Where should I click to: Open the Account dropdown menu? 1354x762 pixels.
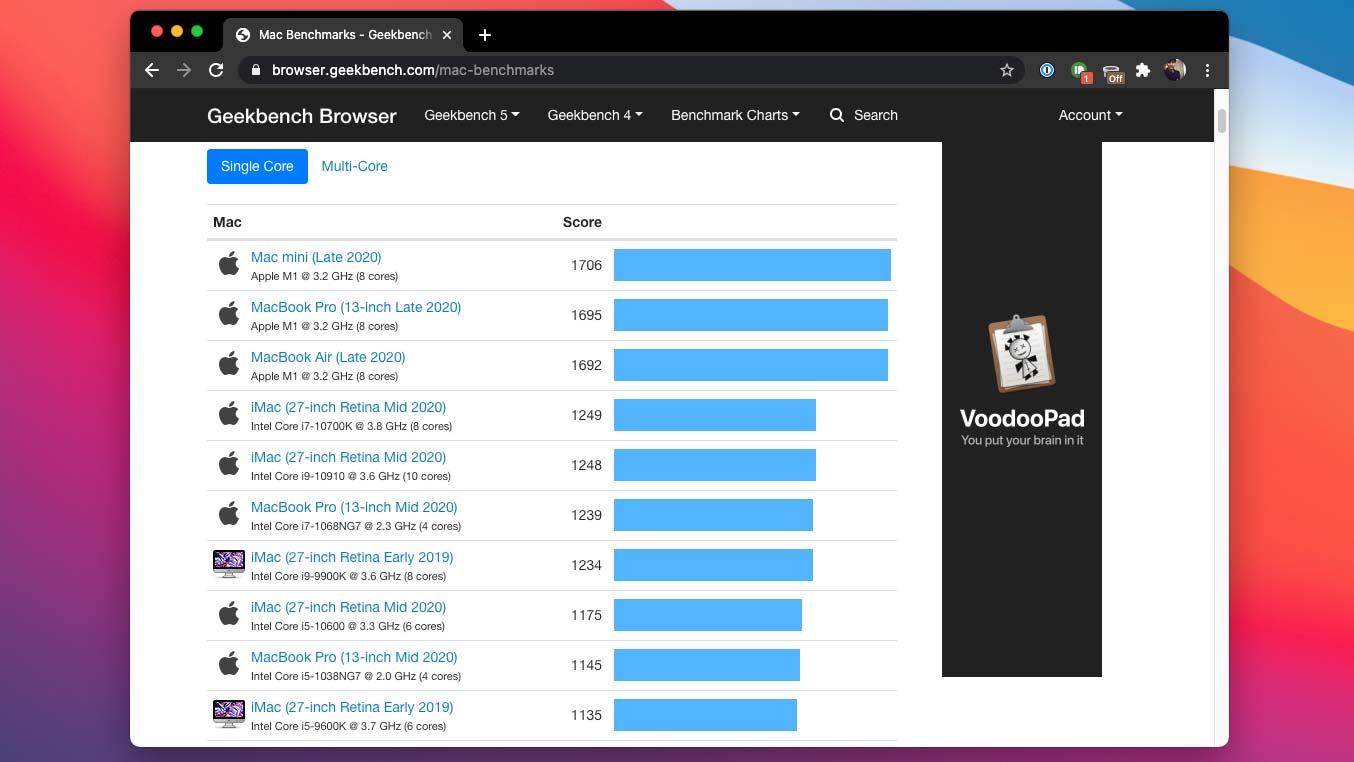tap(1090, 115)
